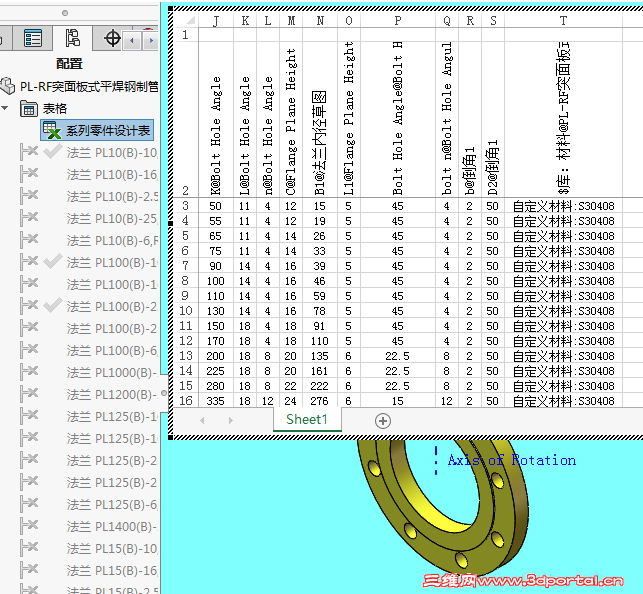
Task: Click configuration icon for 法兰 PL1000(B)
Action: pyautogui.click(x=29, y=373)
